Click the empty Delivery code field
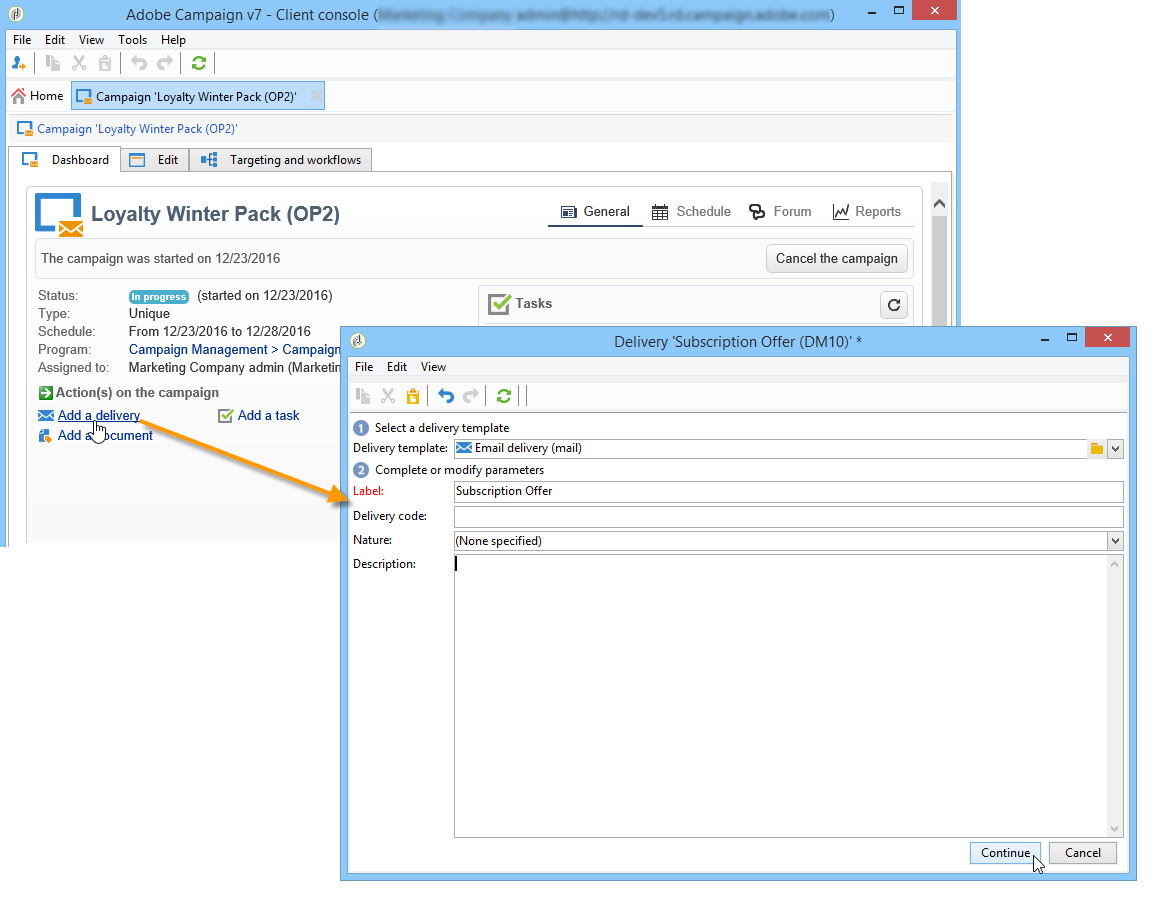 788,516
